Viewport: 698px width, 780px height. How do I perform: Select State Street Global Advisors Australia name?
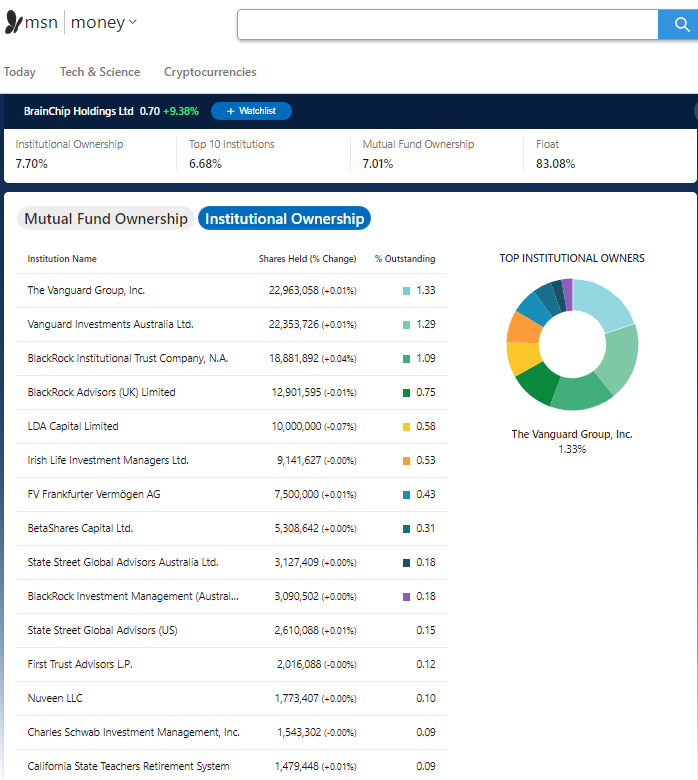(x=123, y=562)
